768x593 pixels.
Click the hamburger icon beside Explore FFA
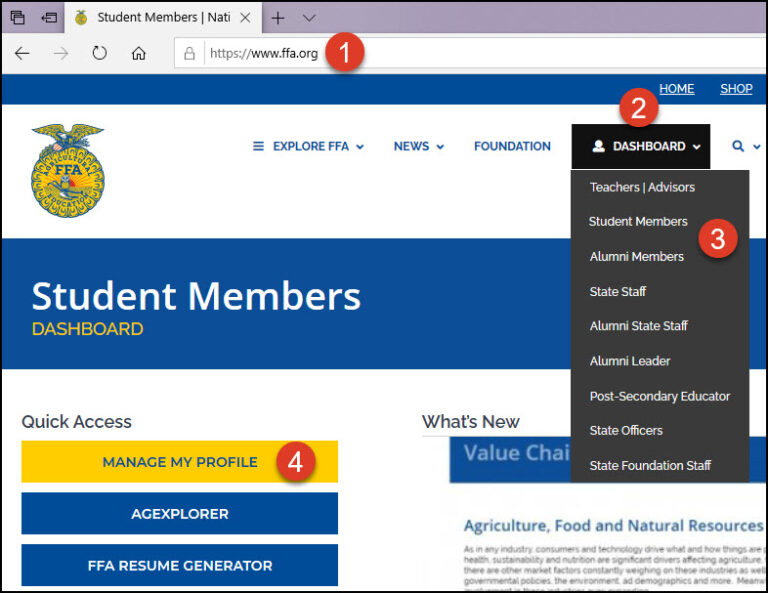click(x=258, y=146)
